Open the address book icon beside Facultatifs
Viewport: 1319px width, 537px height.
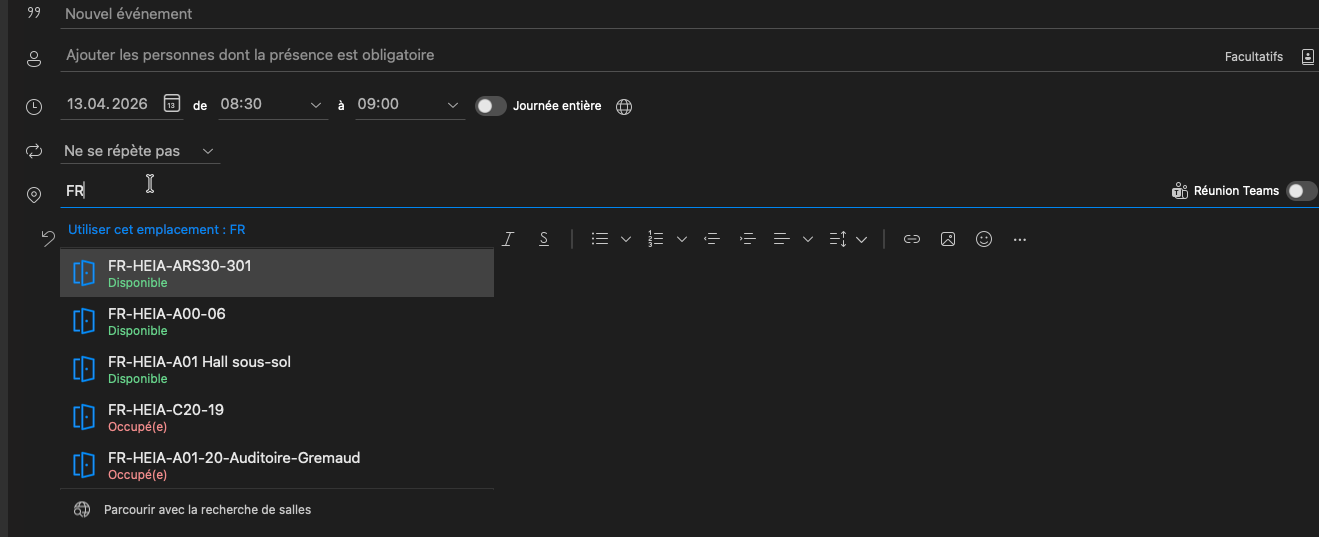pyautogui.click(x=1307, y=57)
